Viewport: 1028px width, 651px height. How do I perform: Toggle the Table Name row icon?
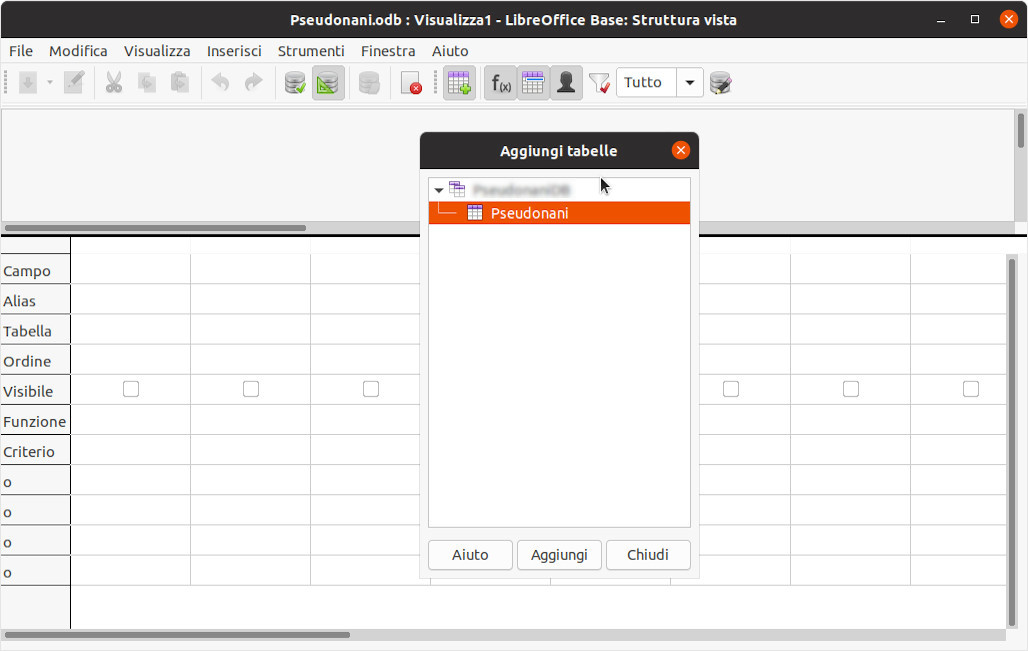pyautogui.click(x=534, y=83)
